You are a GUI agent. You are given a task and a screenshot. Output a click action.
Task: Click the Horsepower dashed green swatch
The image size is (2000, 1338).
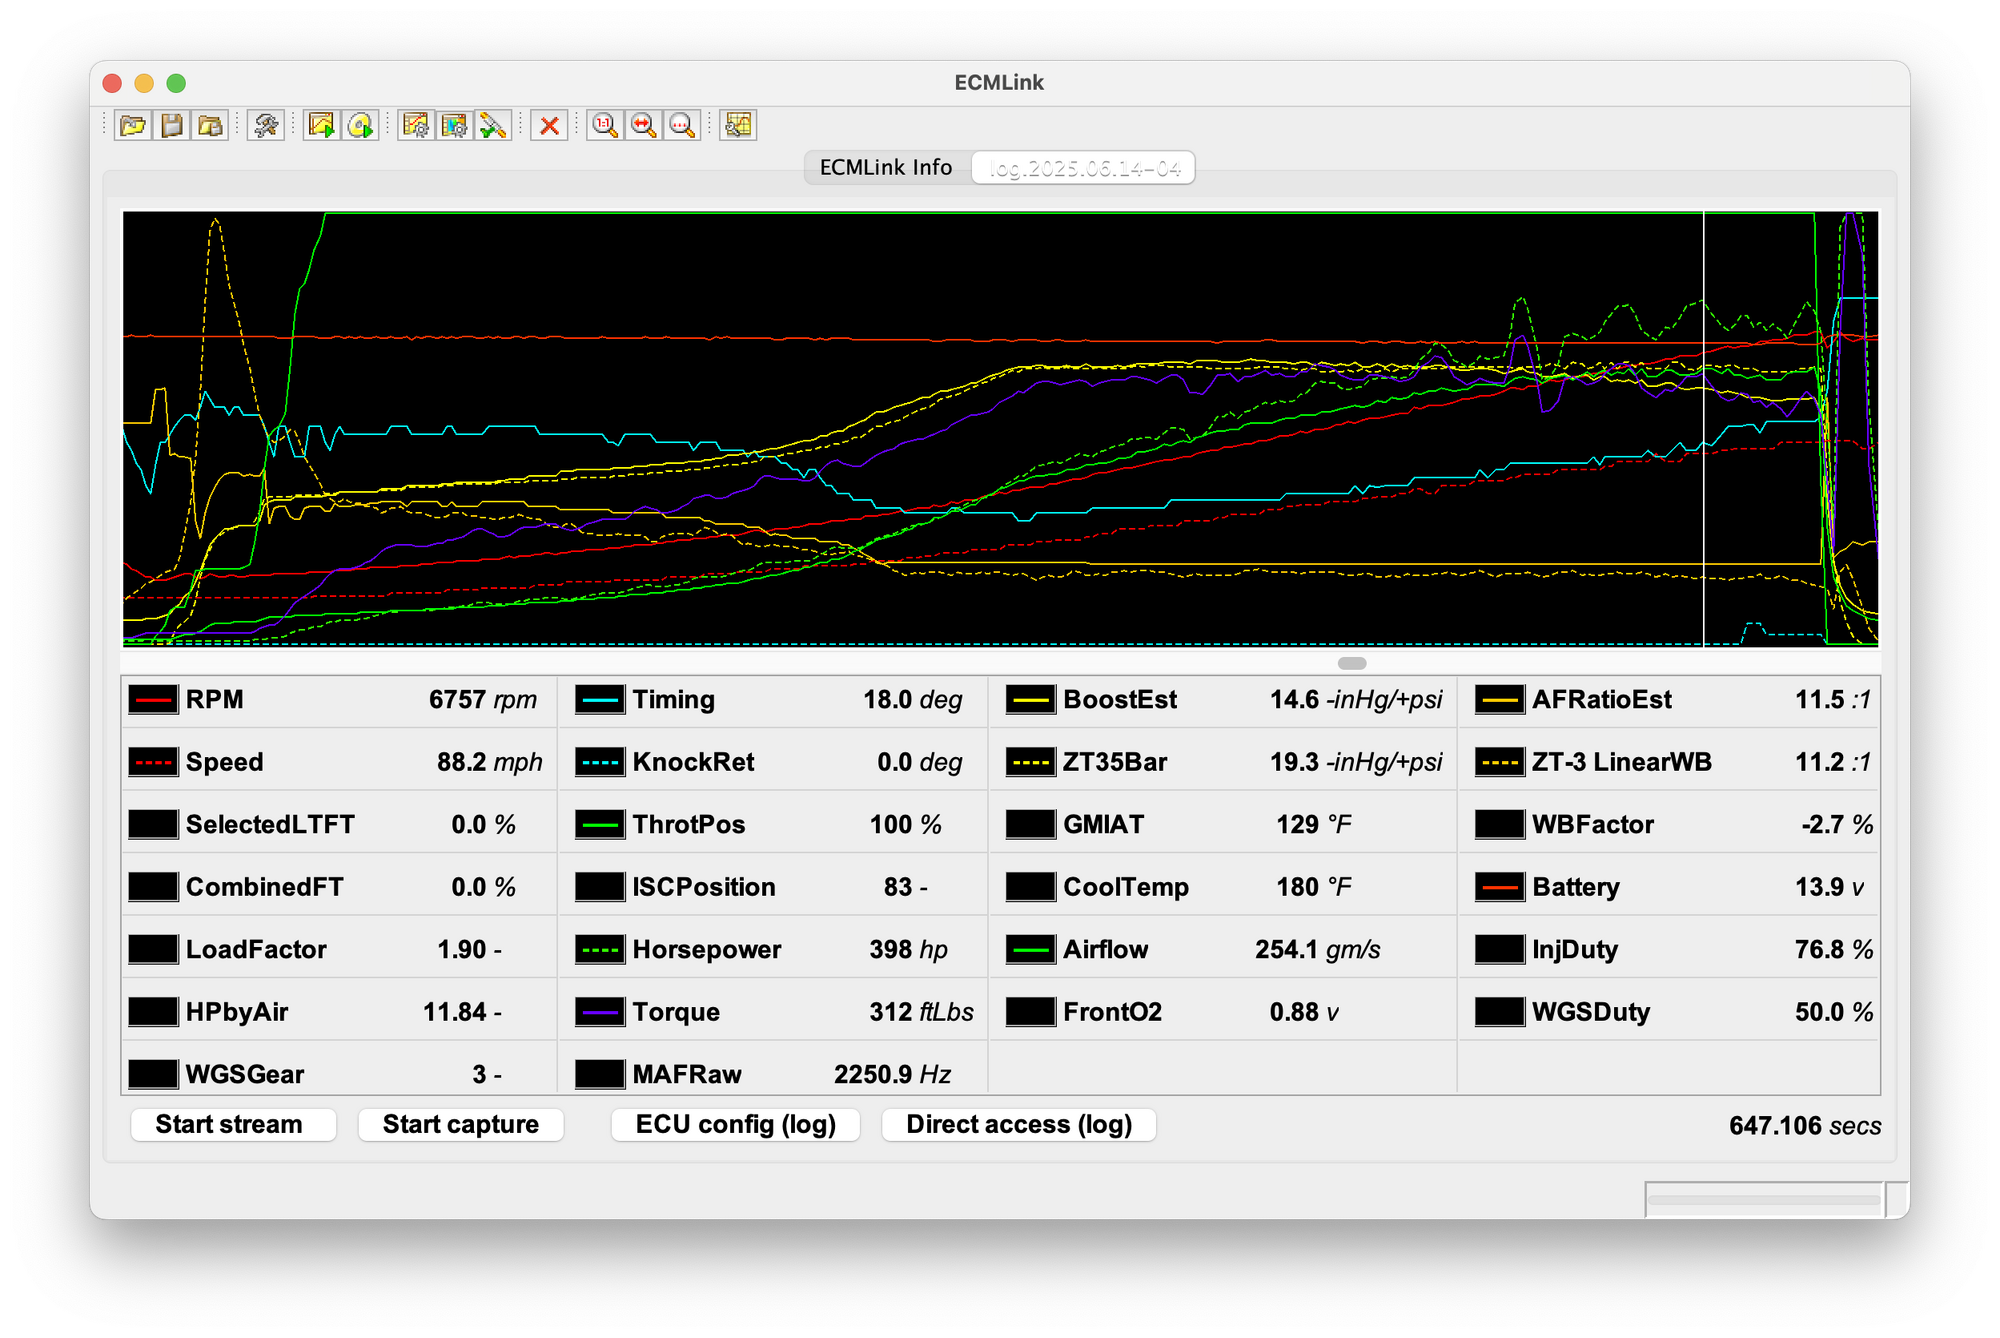pos(600,950)
